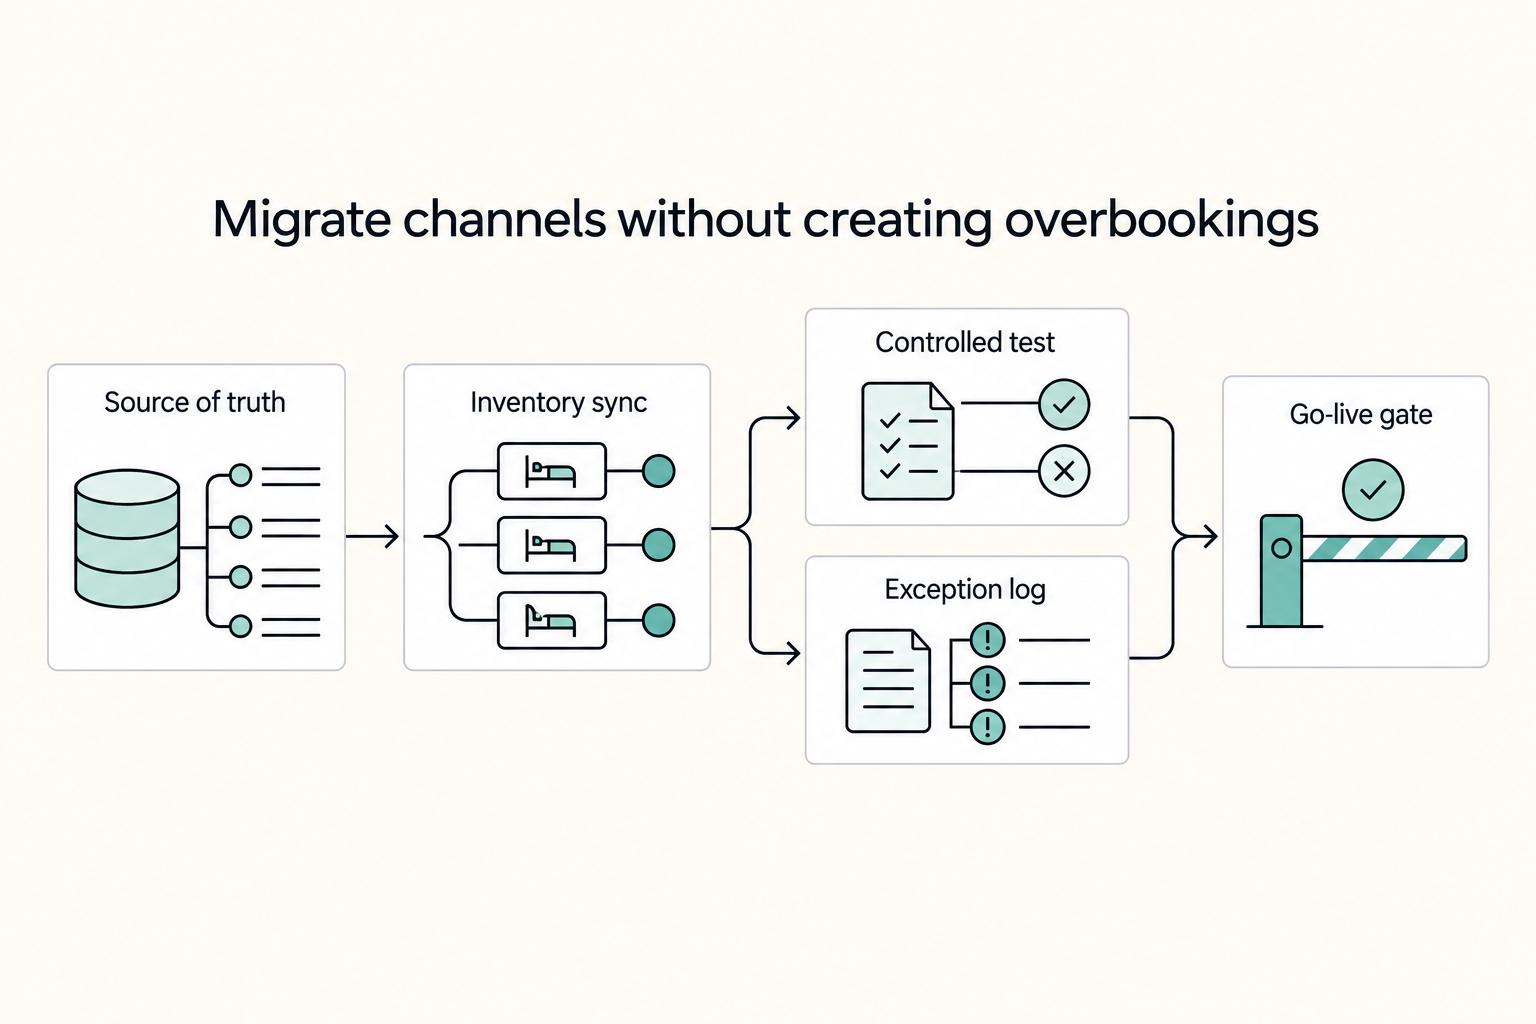Click the middle teal status dot in Inventory sync
The width and height of the screenshot is (1536, 1024).
coord(658,545)
